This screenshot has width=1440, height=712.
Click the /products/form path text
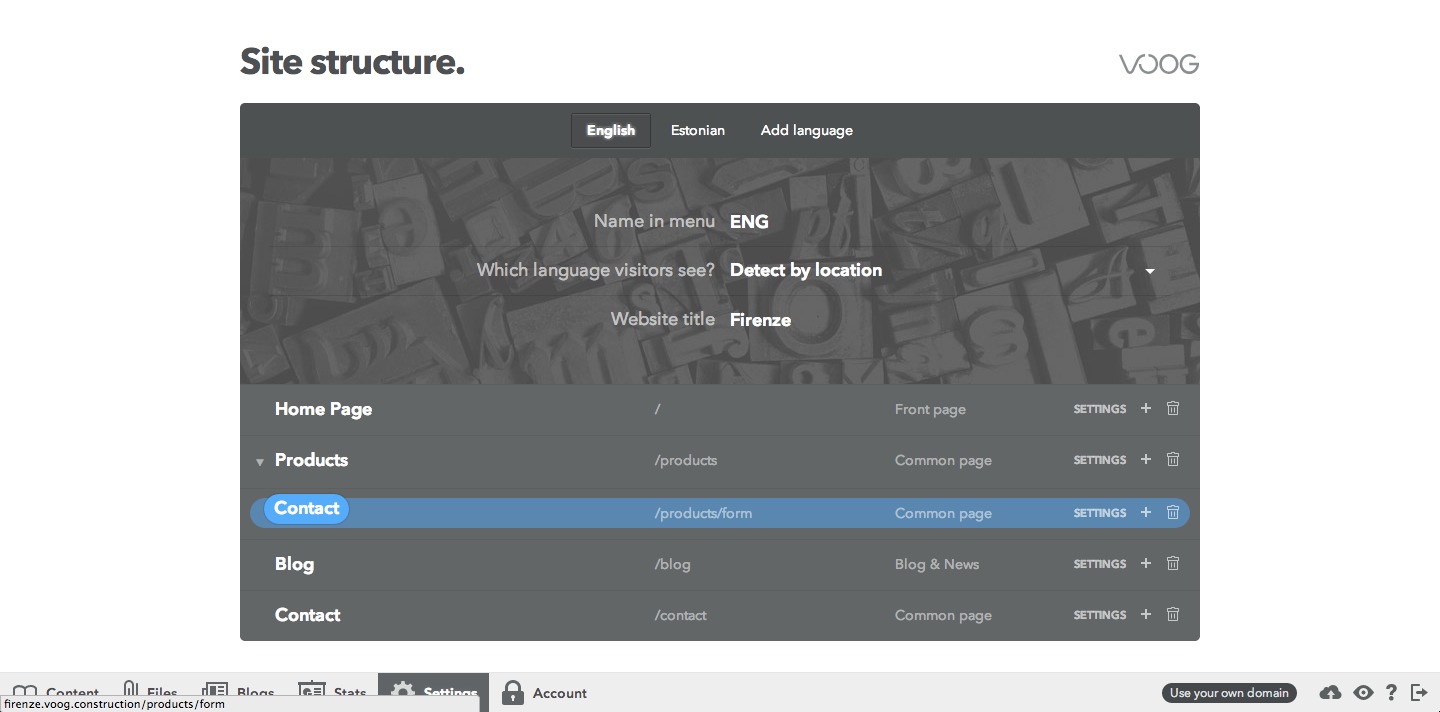pos(703,513)
